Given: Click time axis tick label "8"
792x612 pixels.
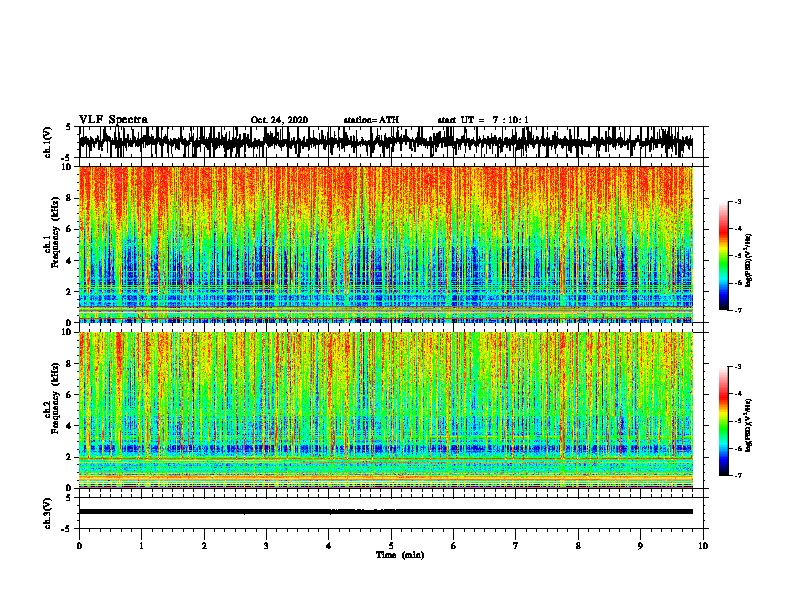Looking at the screenshot, I should pos(578,546).
